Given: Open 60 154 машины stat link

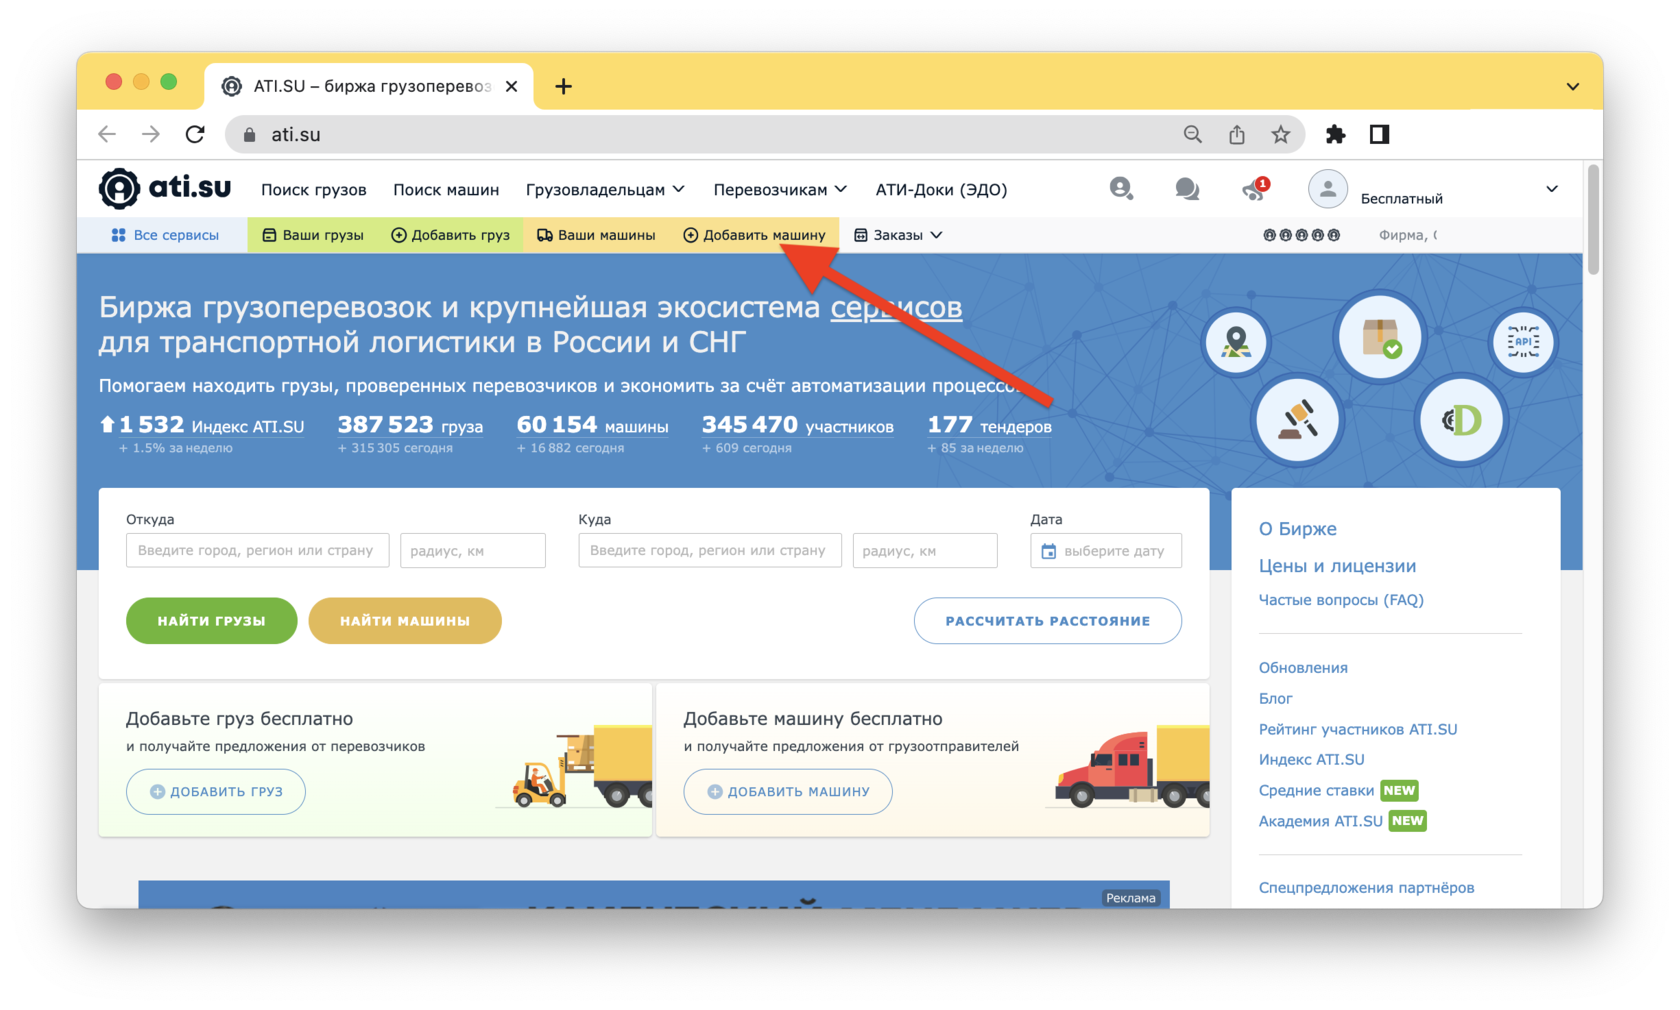Looking at the screenshot, I should 592,425.
